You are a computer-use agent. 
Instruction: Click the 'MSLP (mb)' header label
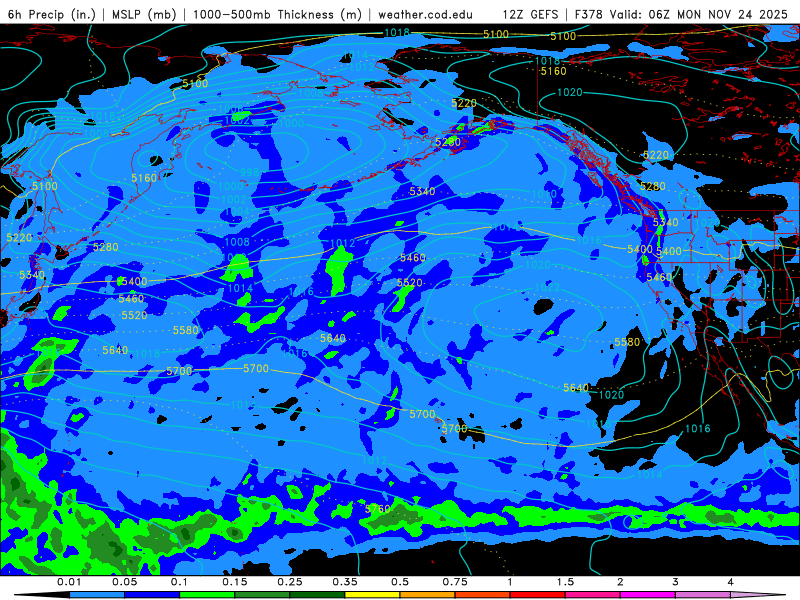(x=144, y=14)
